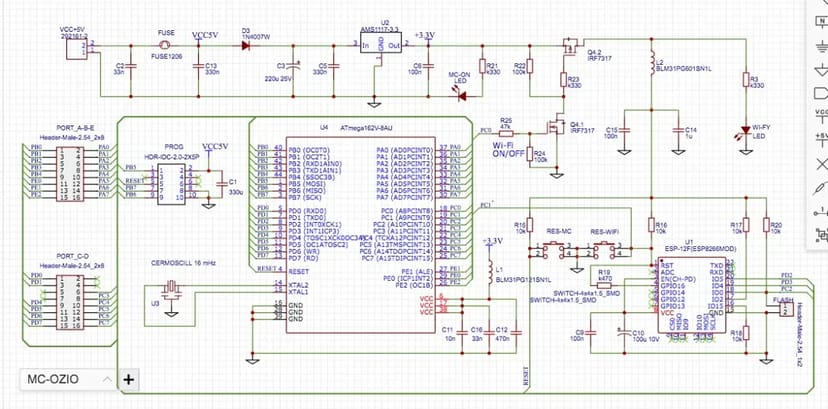
Task: Click the MC-ON LED symbol
Action: point(463,95)
